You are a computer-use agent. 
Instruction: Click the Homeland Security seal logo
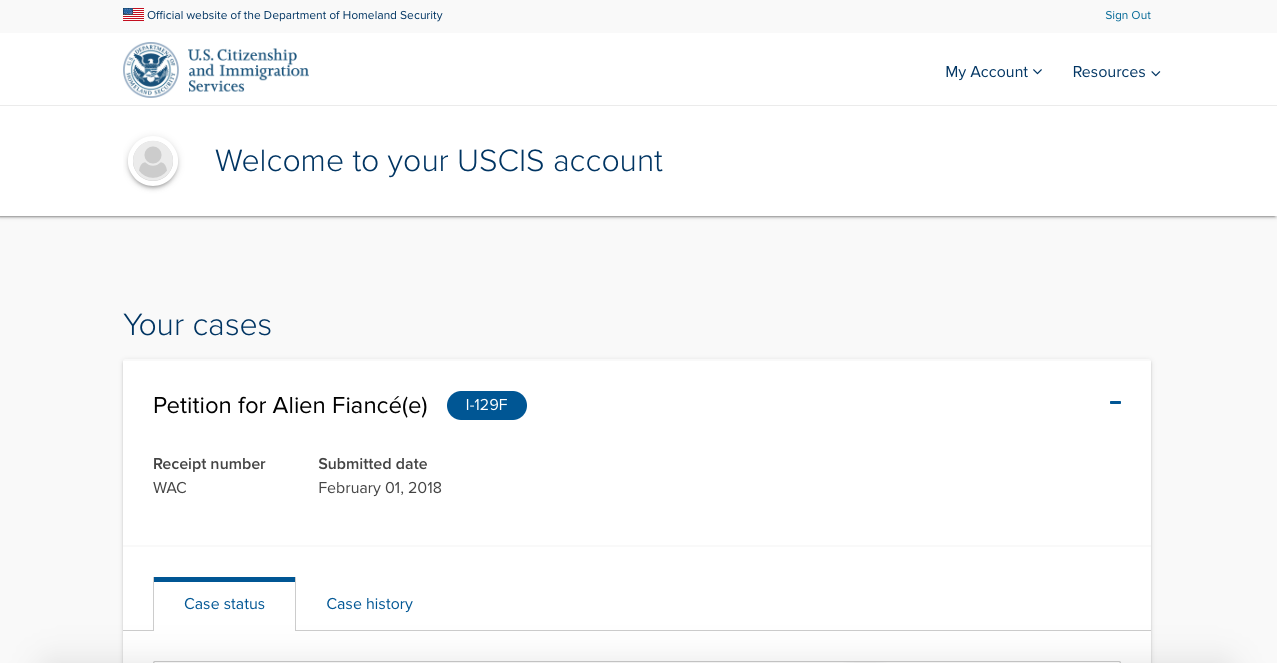tap(151, 70)
